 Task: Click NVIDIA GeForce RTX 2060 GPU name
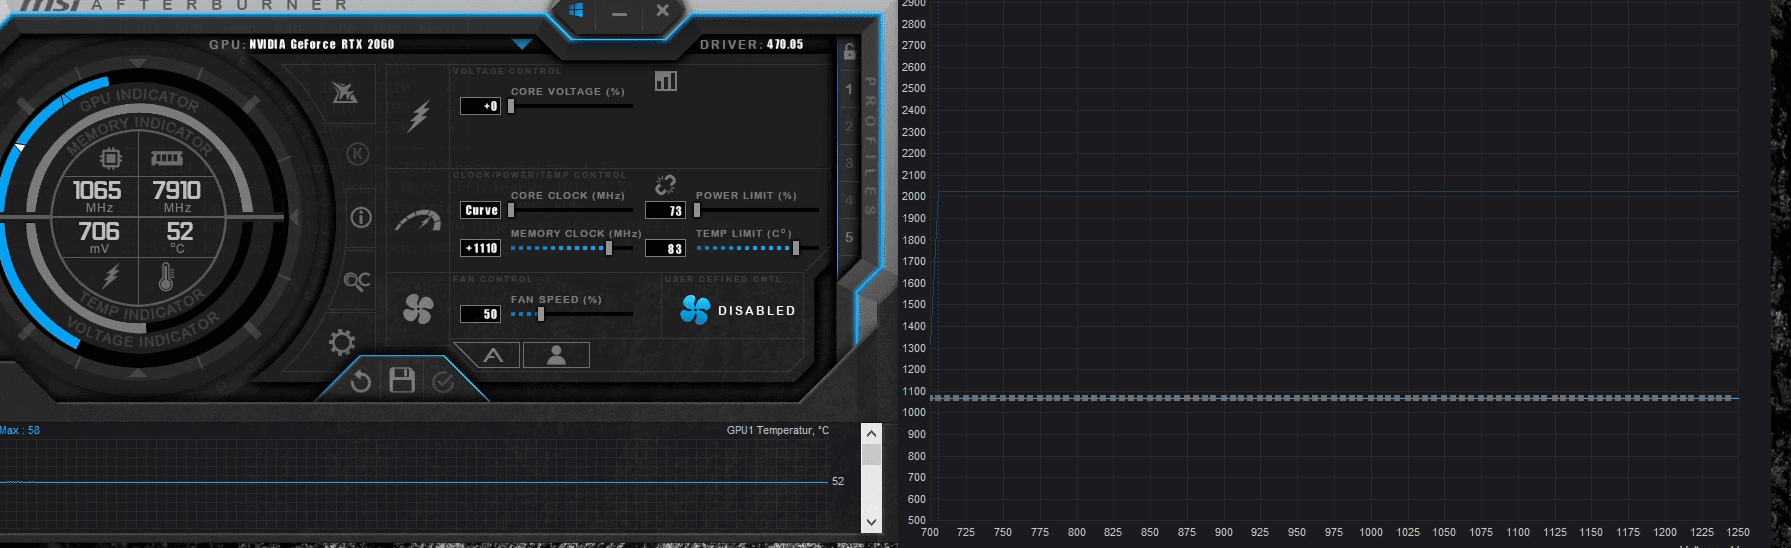coord(321,45)
